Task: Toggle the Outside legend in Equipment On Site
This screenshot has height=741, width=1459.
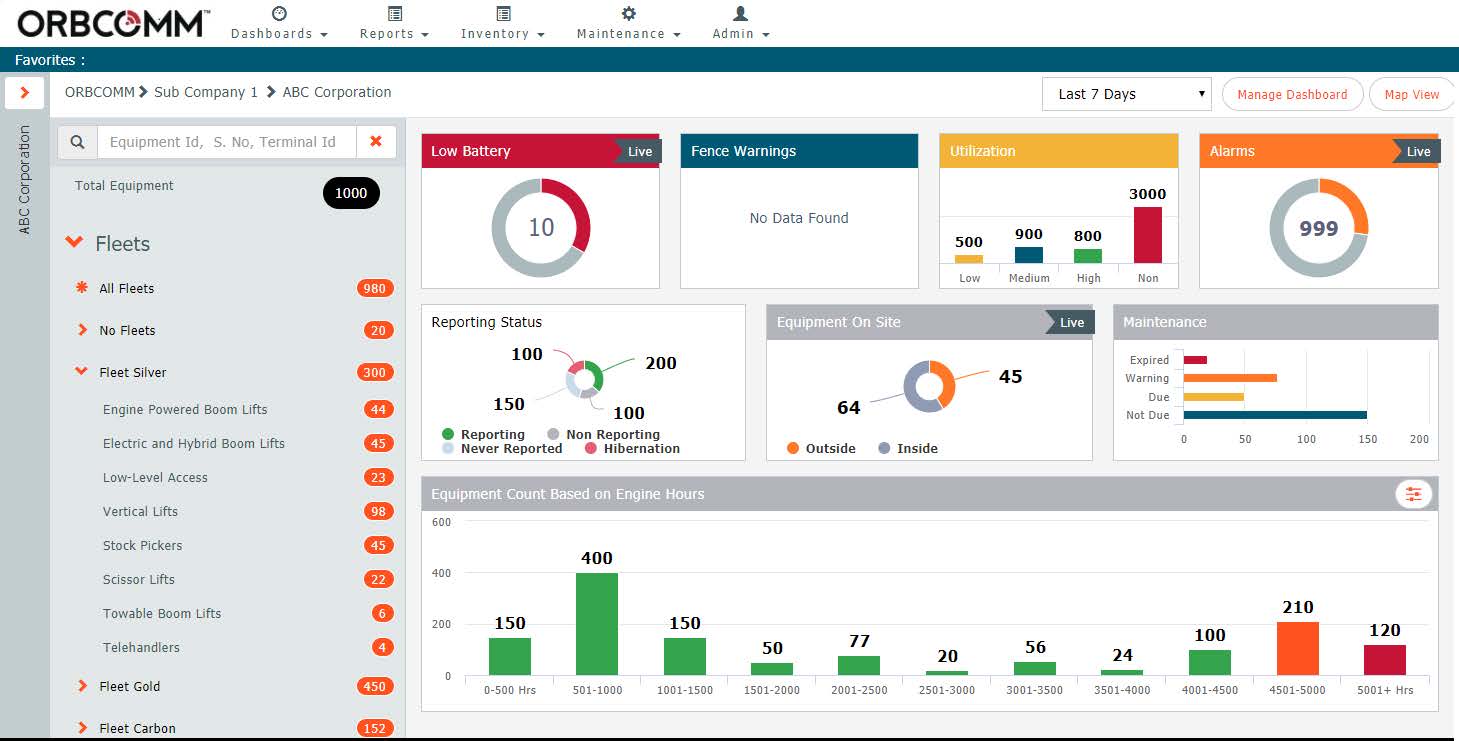Action: 821,448
